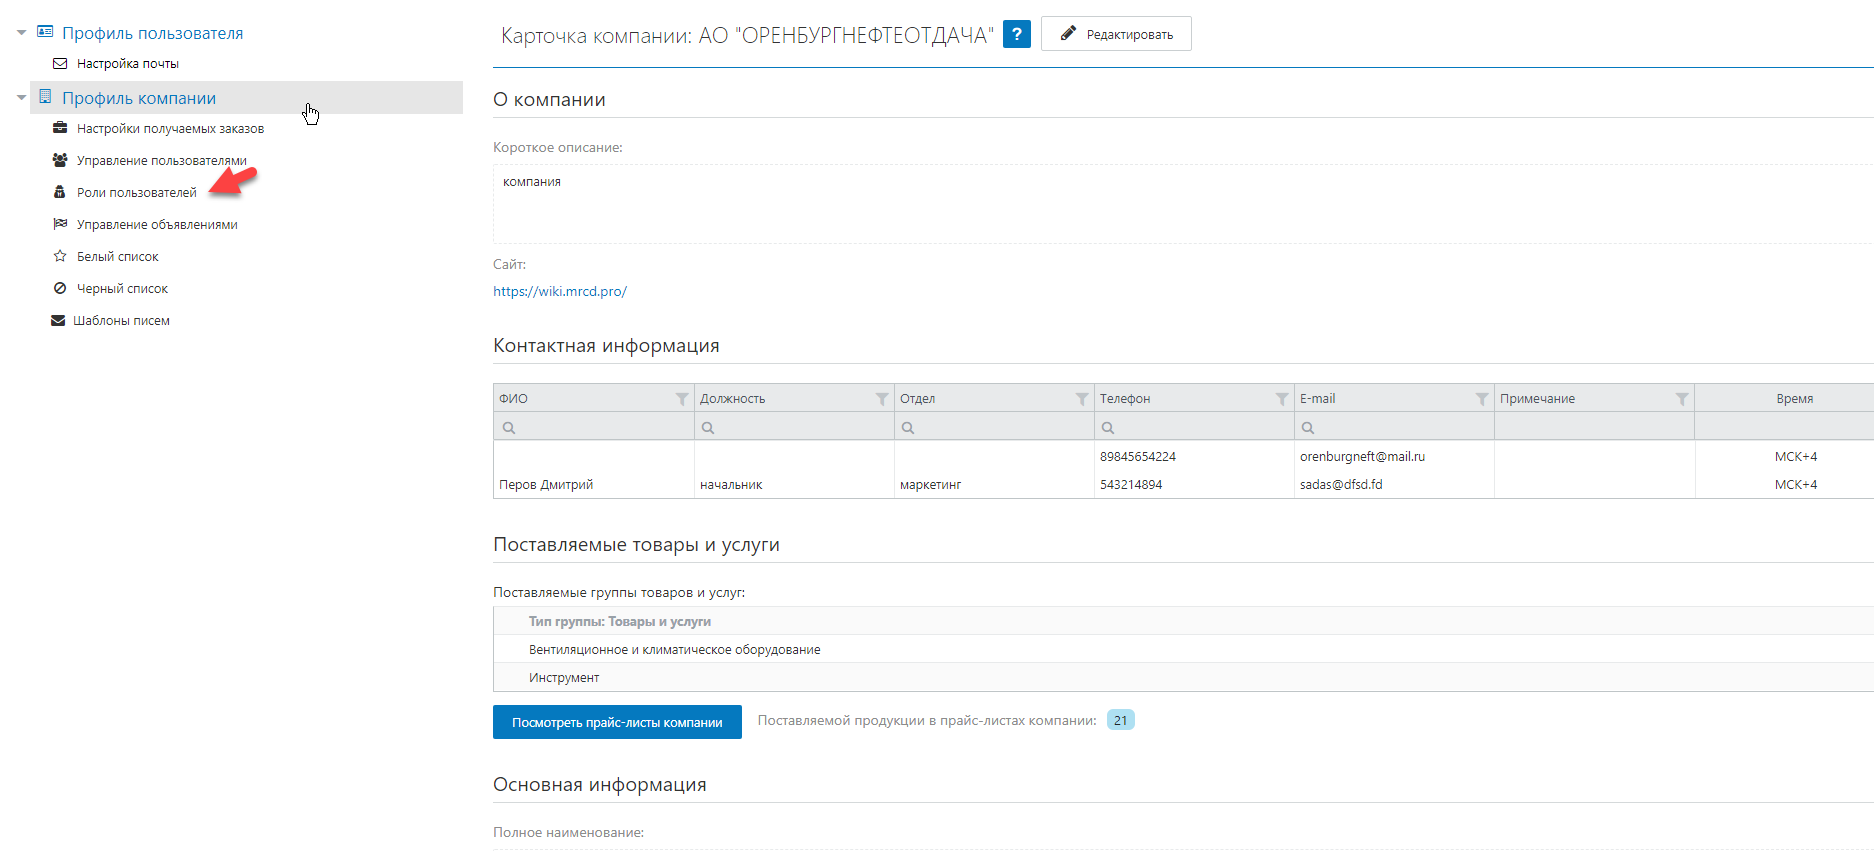Viewport: 1874px width, 851px height.
Task: Select Шаблоны писем in sidebar
Action: point(121,321)
